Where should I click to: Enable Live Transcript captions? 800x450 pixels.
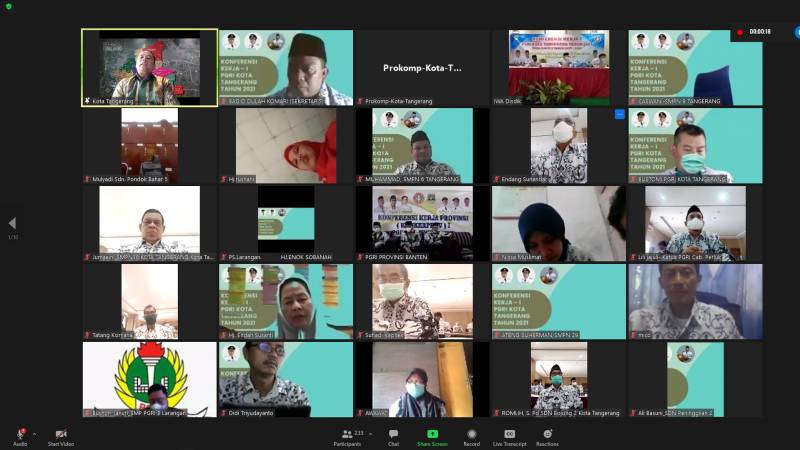point(509,434)
